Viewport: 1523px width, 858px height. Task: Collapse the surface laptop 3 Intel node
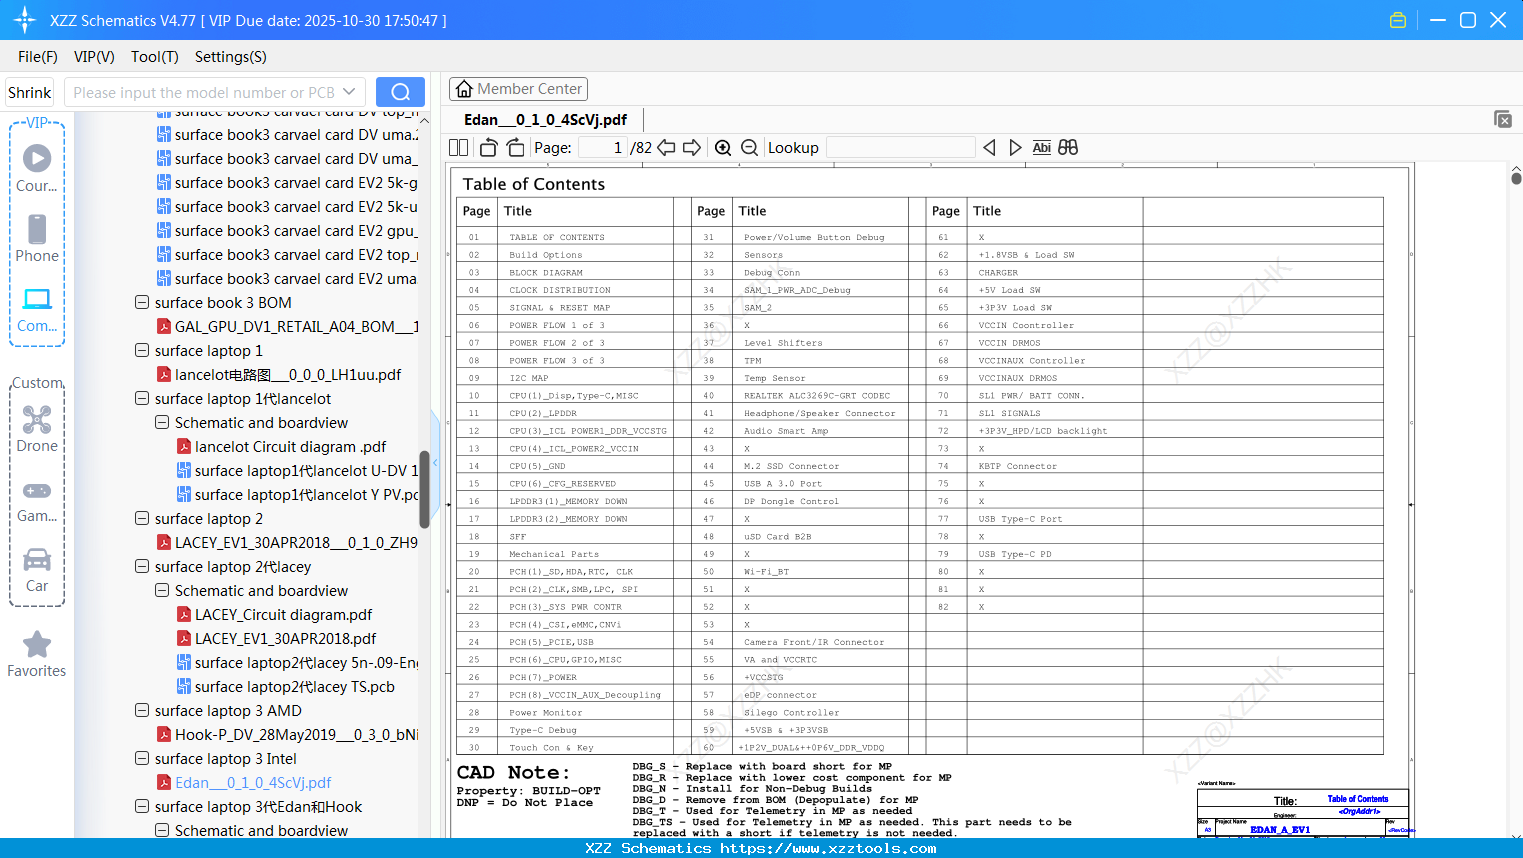(x=142, y=758)
